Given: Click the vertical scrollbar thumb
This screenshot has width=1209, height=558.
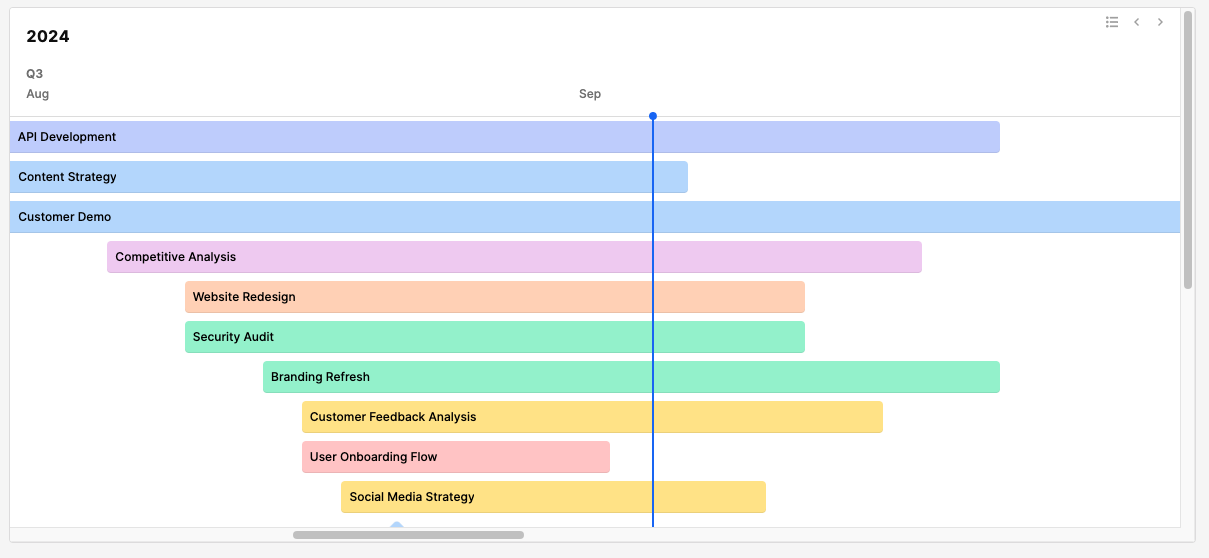Looking at the screenshot, I should 1188,150.
